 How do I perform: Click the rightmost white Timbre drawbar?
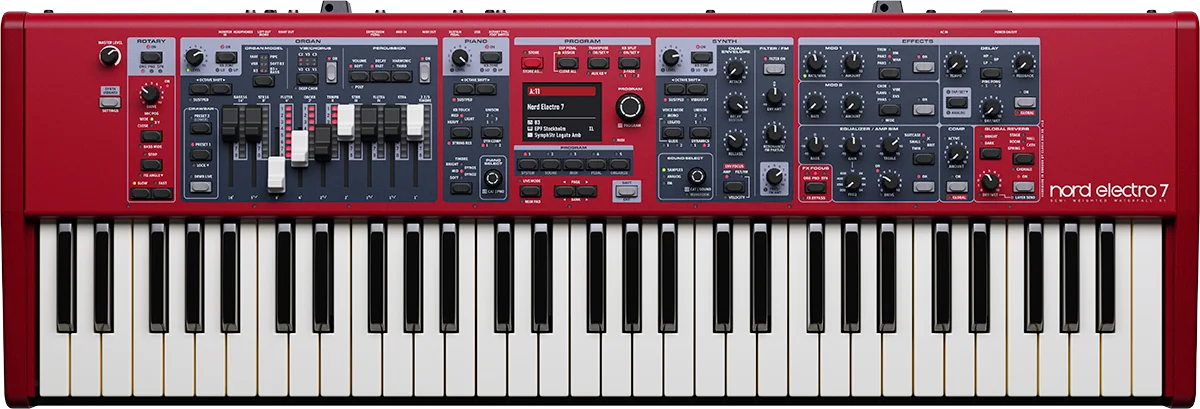coord(415,122)
